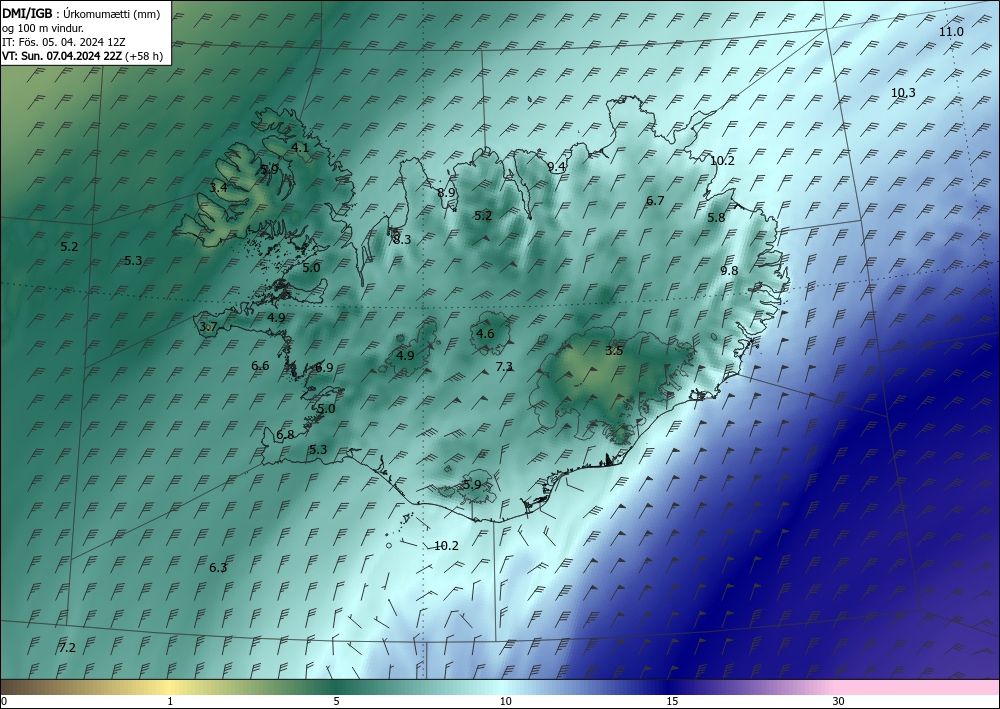Click the 15 tick on the colour scale
This screenshot has height=709, width=1000.
click(x=672, y=701)
